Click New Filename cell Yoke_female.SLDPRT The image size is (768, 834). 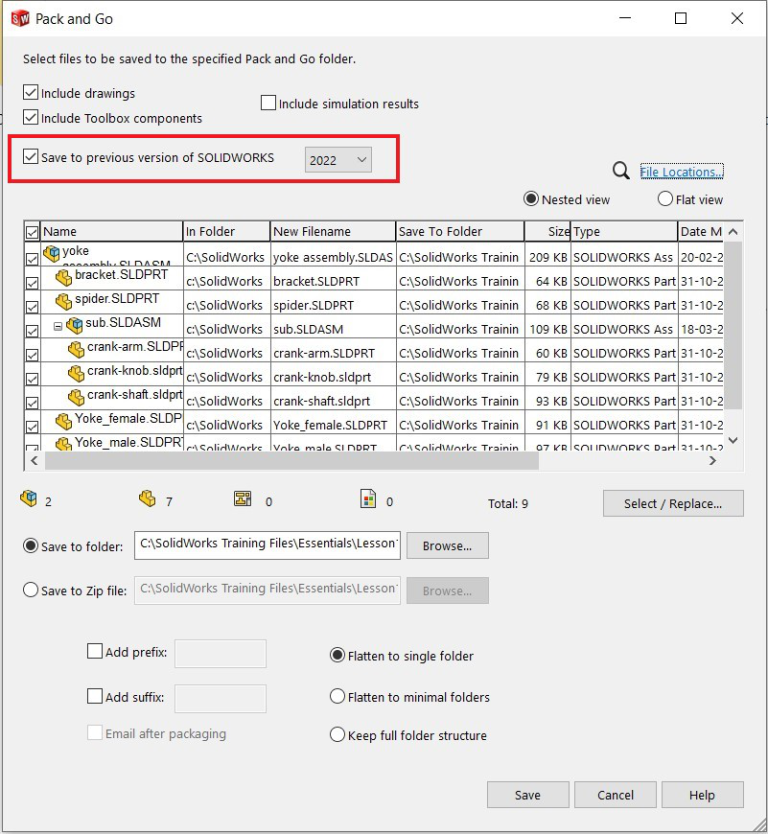333,424
